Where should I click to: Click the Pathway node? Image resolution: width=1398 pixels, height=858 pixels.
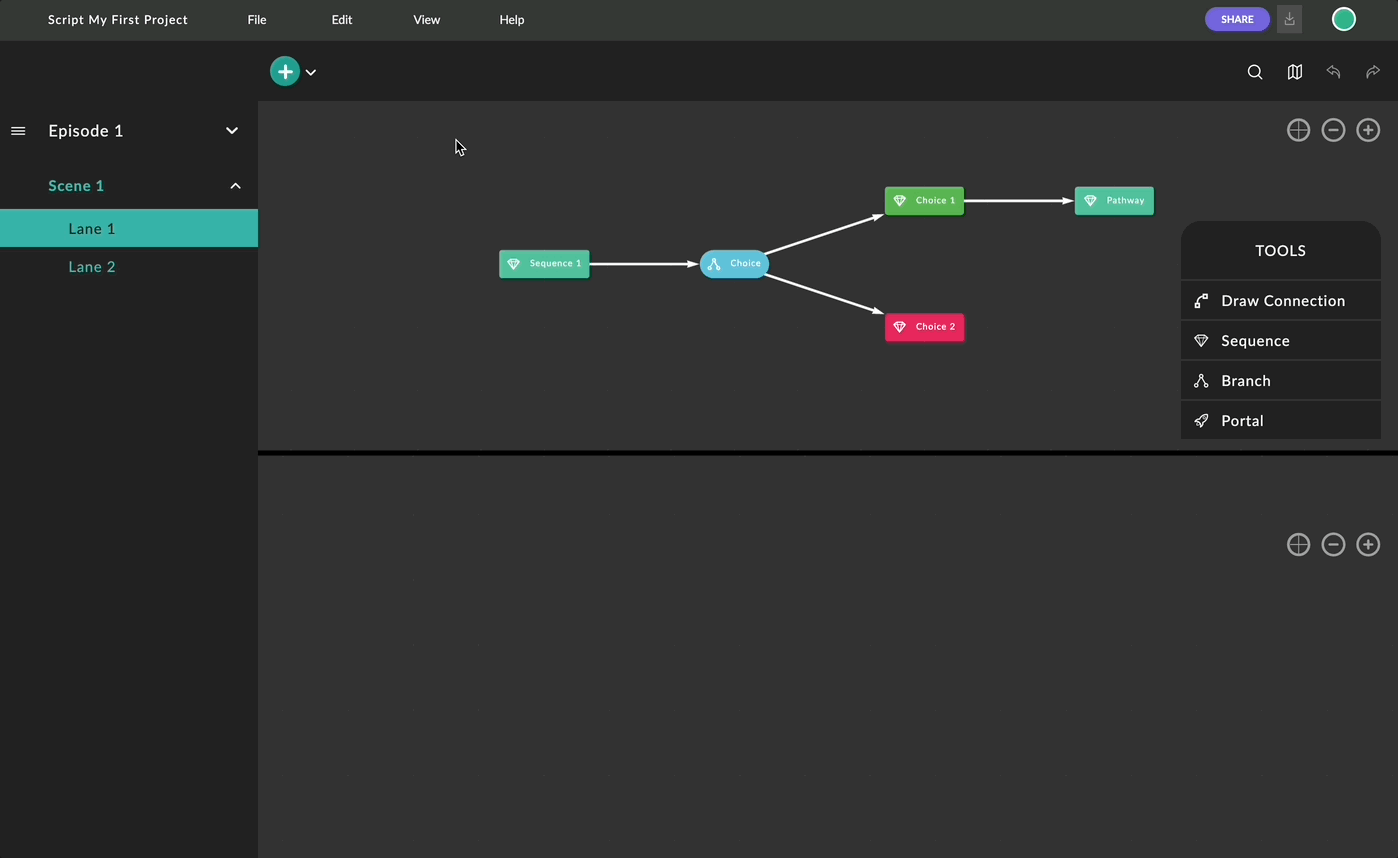pyautogui.click(x=1114, y=201)
